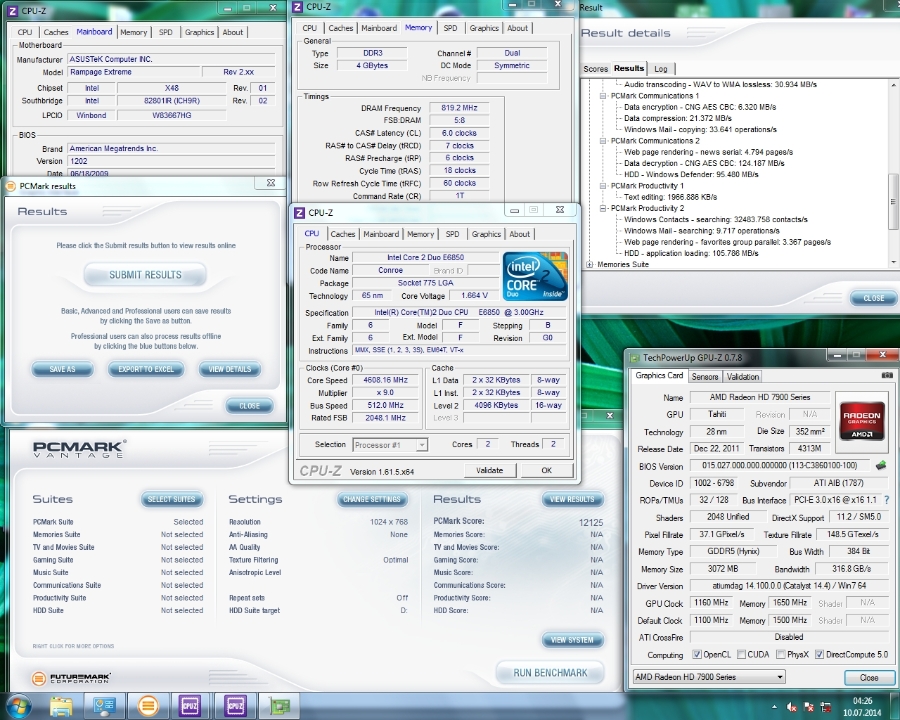Toggle the PhysX checkbox in GPU-Z
Viewport: 900px width, 720px height.
coord(781,655)
